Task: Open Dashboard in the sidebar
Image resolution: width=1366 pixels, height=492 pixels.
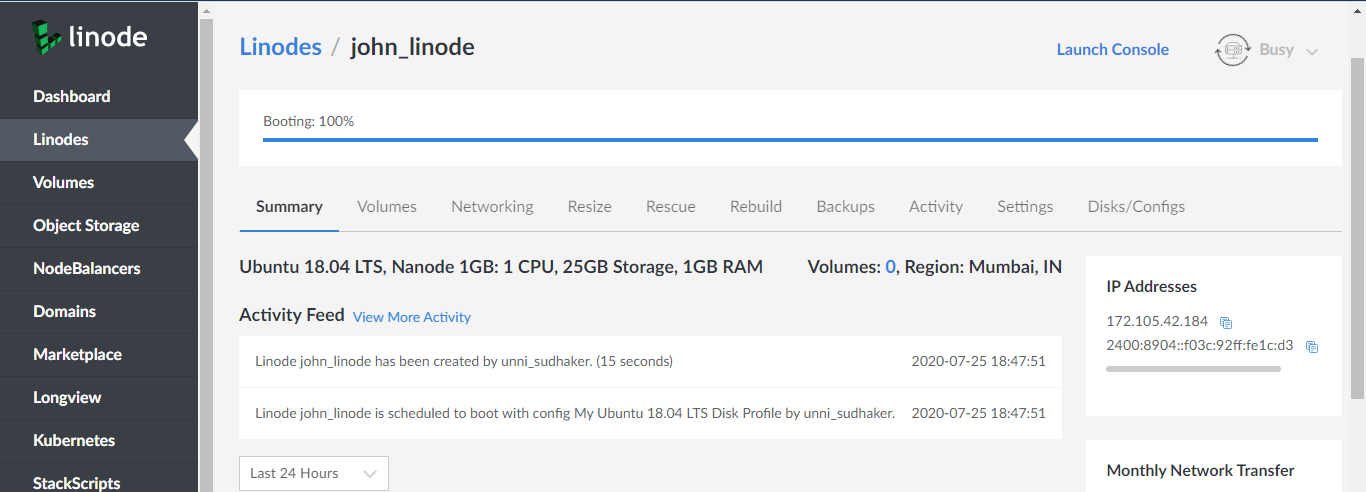Action: click(x=71, y=97)
